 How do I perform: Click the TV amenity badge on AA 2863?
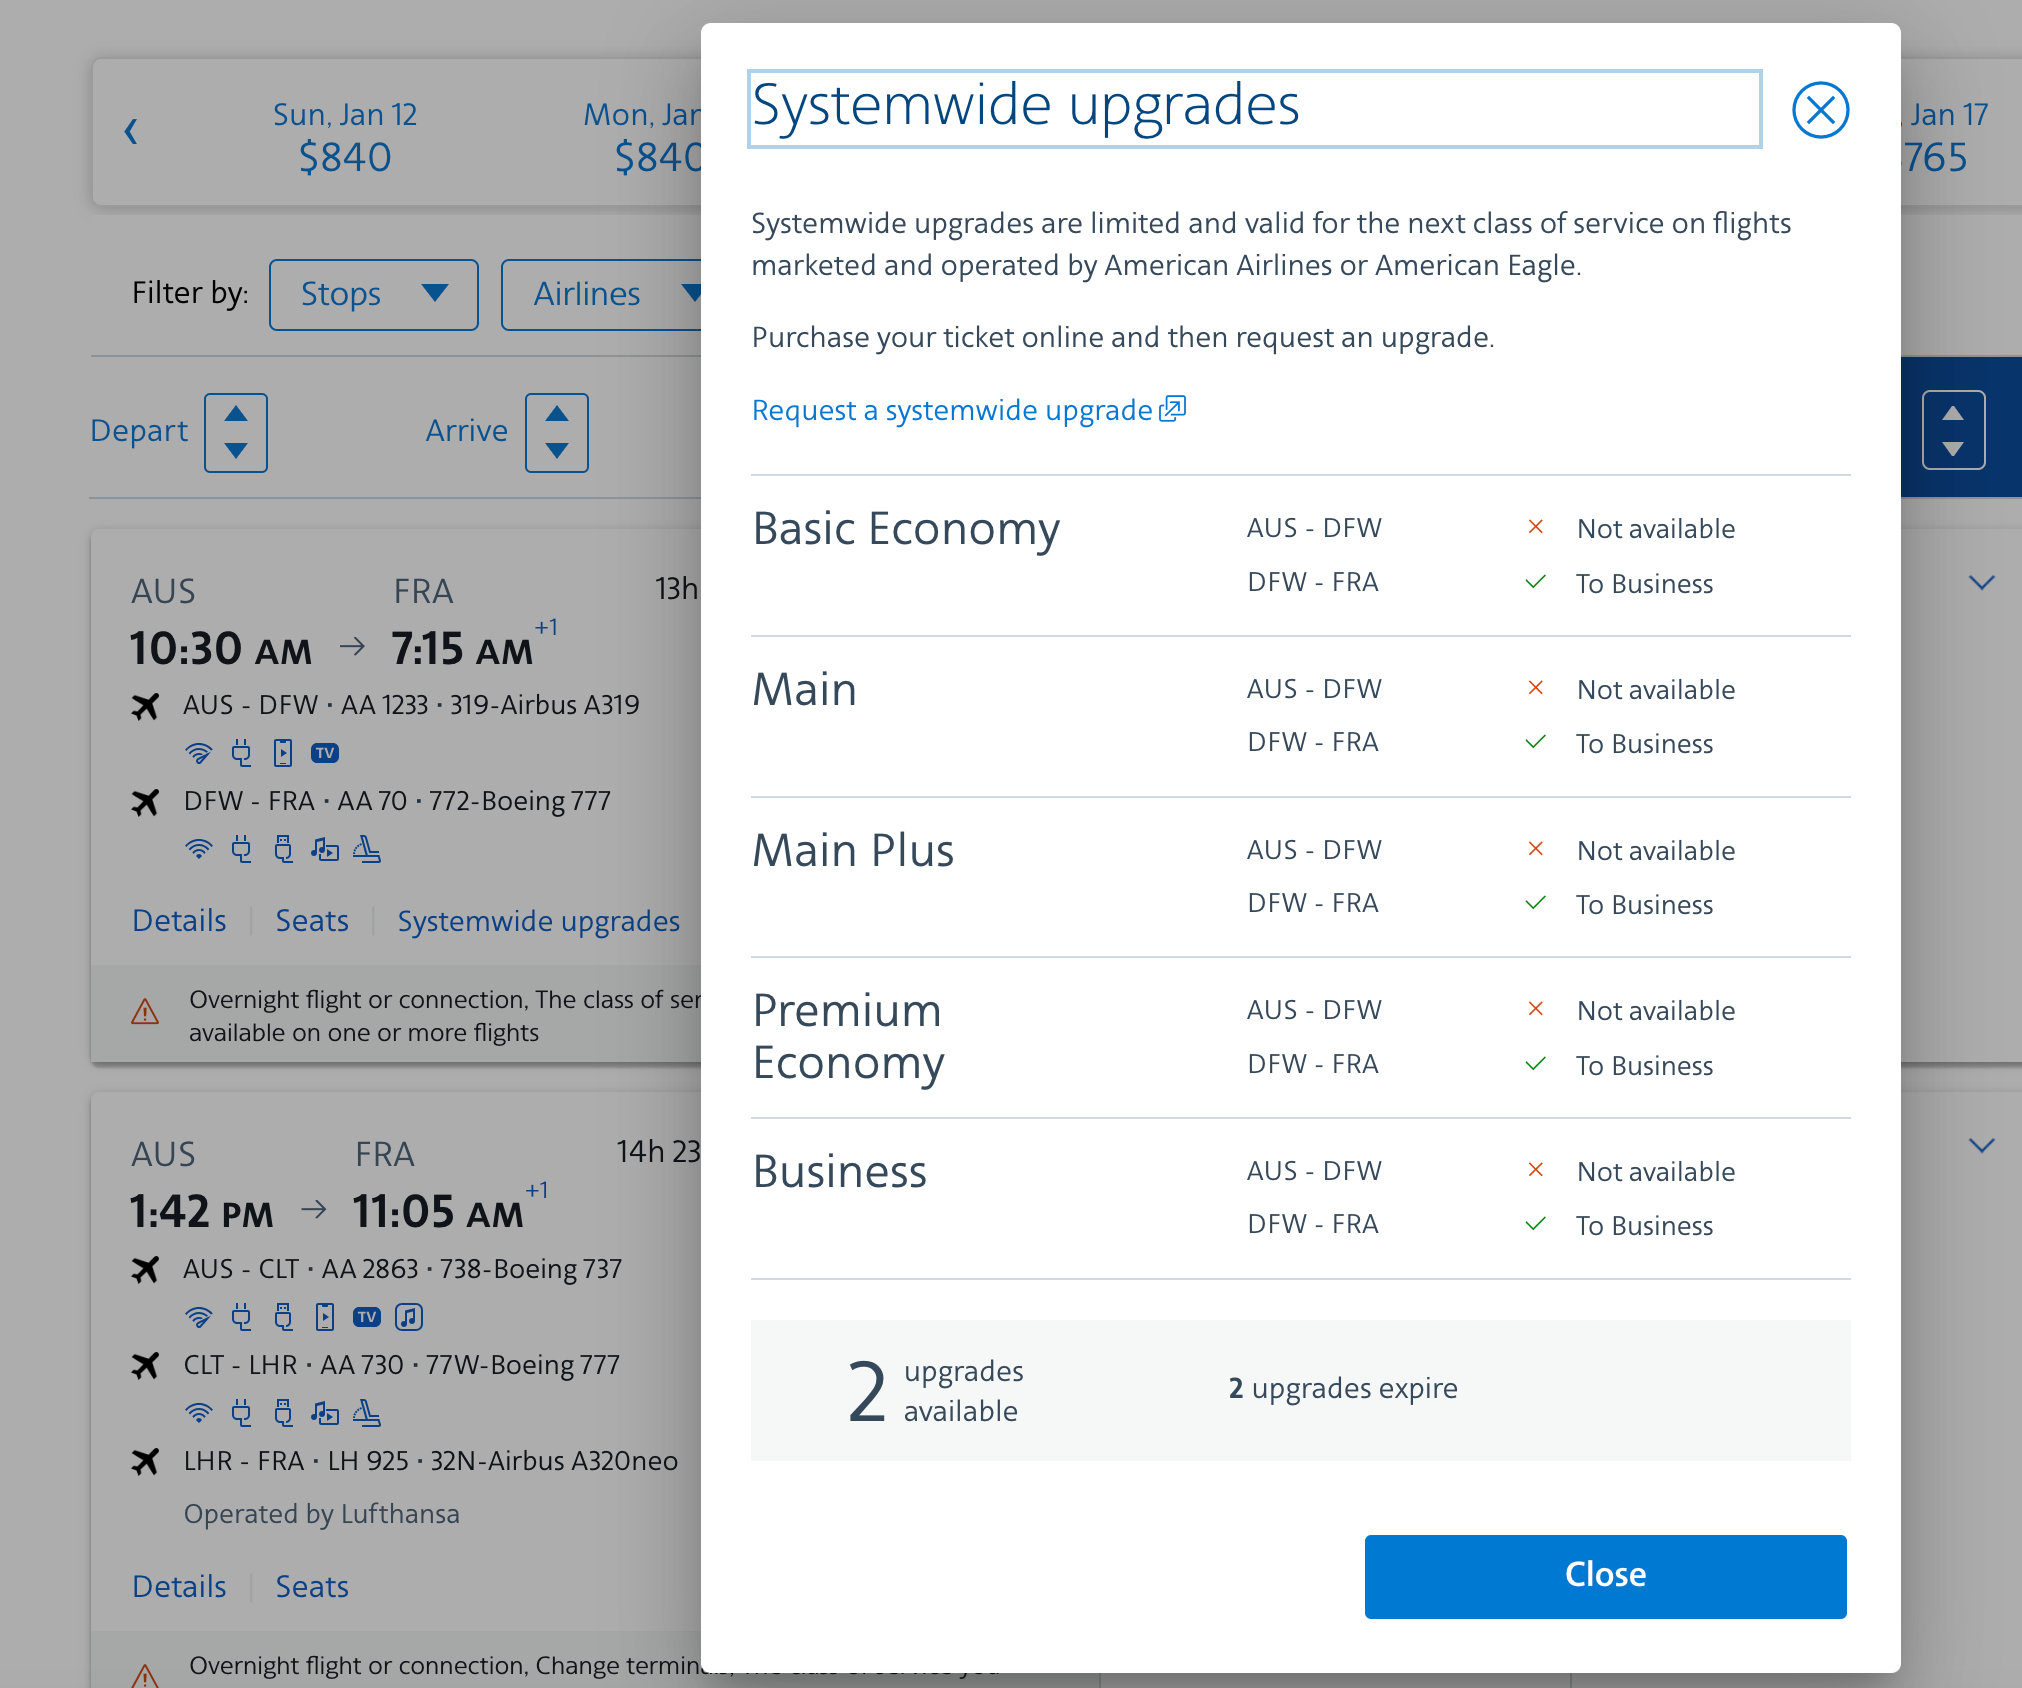coord(366,1317)
